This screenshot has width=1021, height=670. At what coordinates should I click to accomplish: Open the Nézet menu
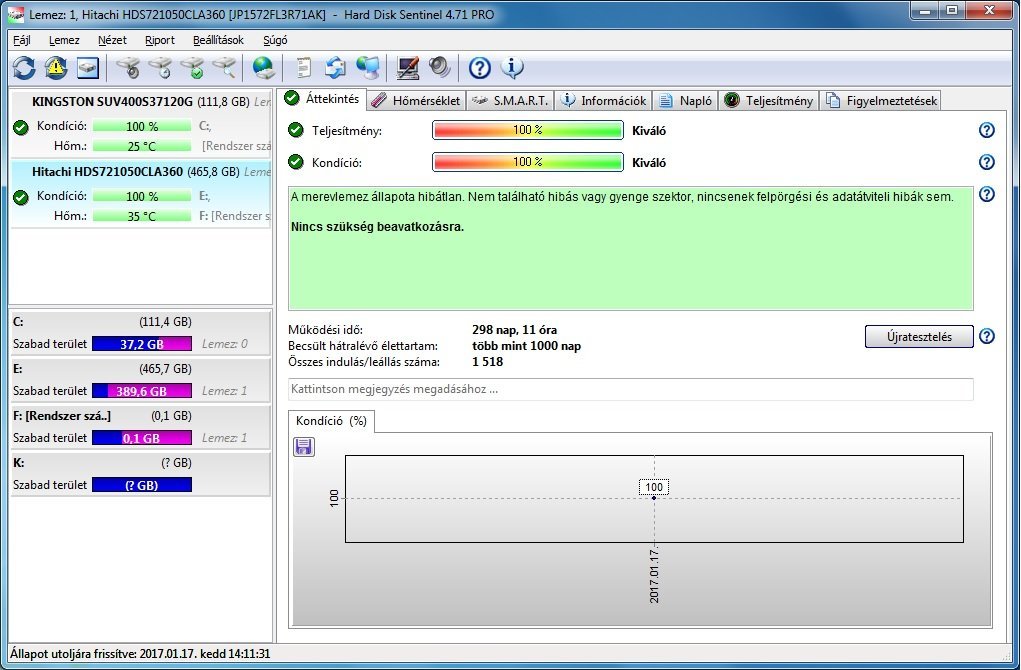tap(112, 40)
